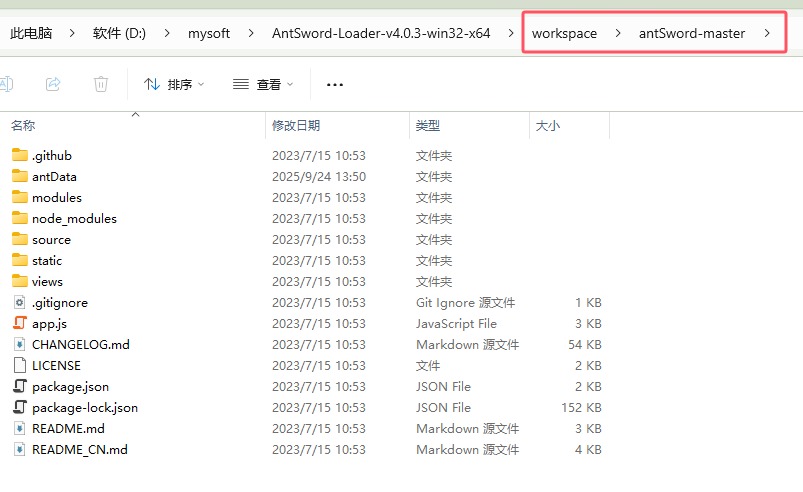The image size is (803, 492).
Task: Click the app.js JavaScript file icon
Action: coord(19,323)
